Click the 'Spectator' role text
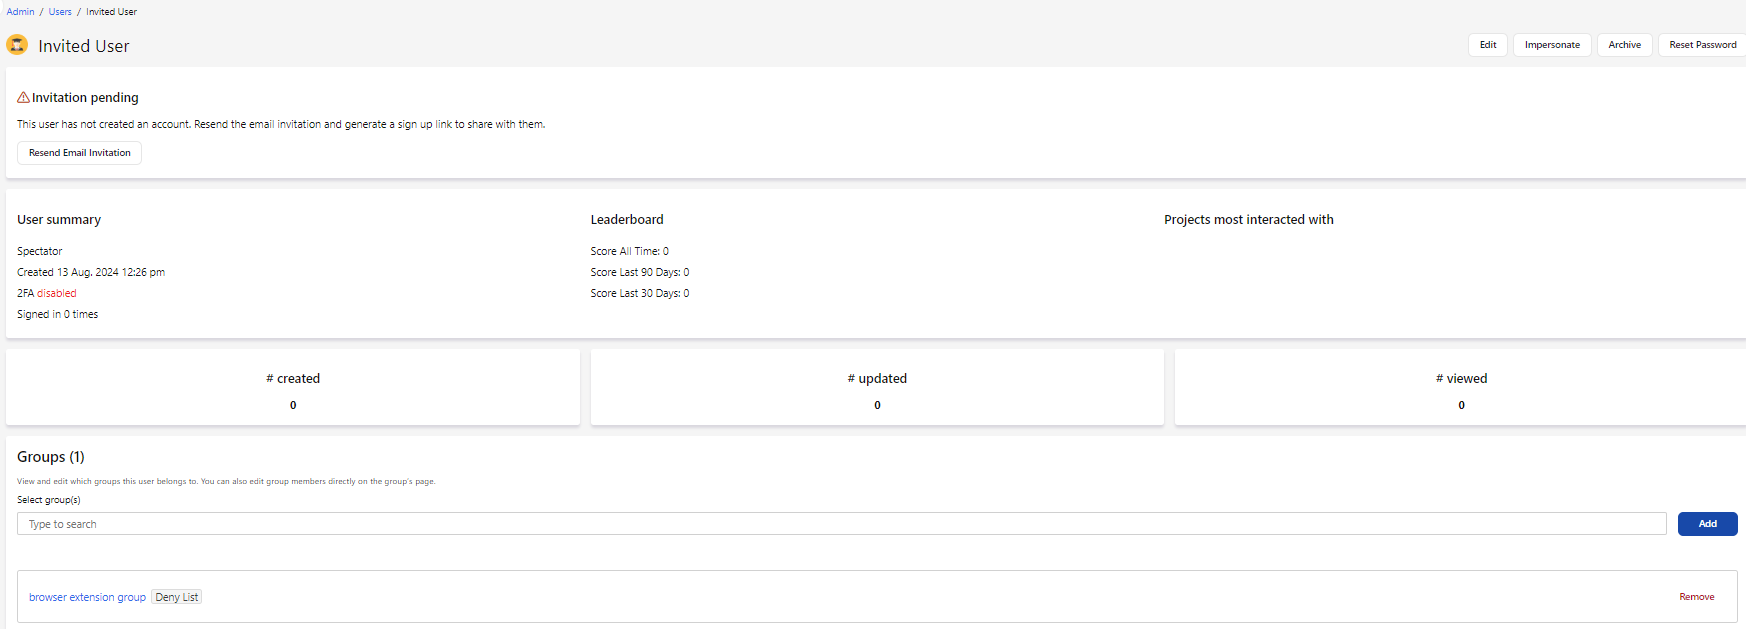Image resolution: width=1746 pixels, height=629 pixels. 39,251
